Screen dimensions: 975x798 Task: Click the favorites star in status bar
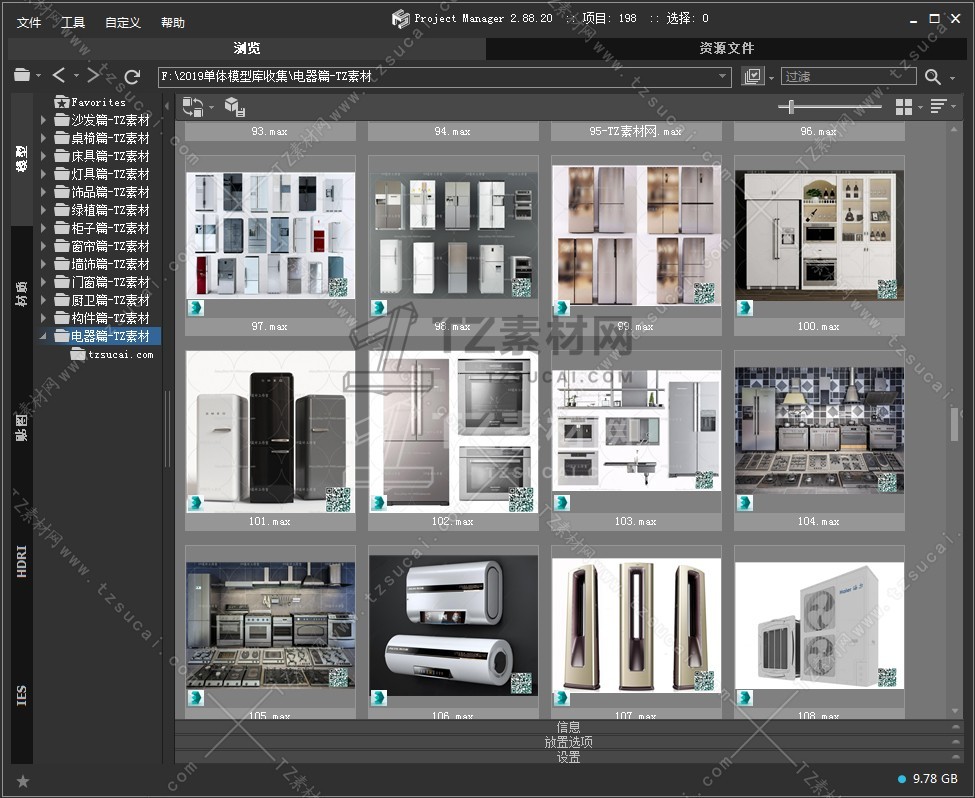pyautogui.click(x=23, y=780)
